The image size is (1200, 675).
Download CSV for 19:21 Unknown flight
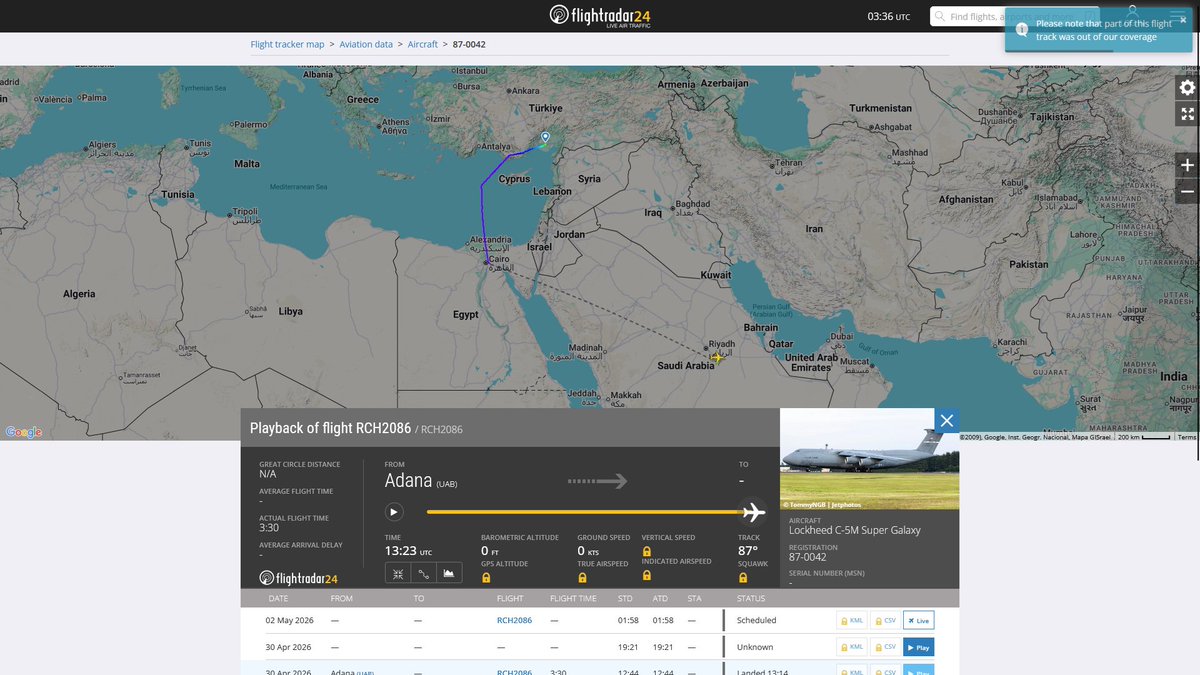884,647
